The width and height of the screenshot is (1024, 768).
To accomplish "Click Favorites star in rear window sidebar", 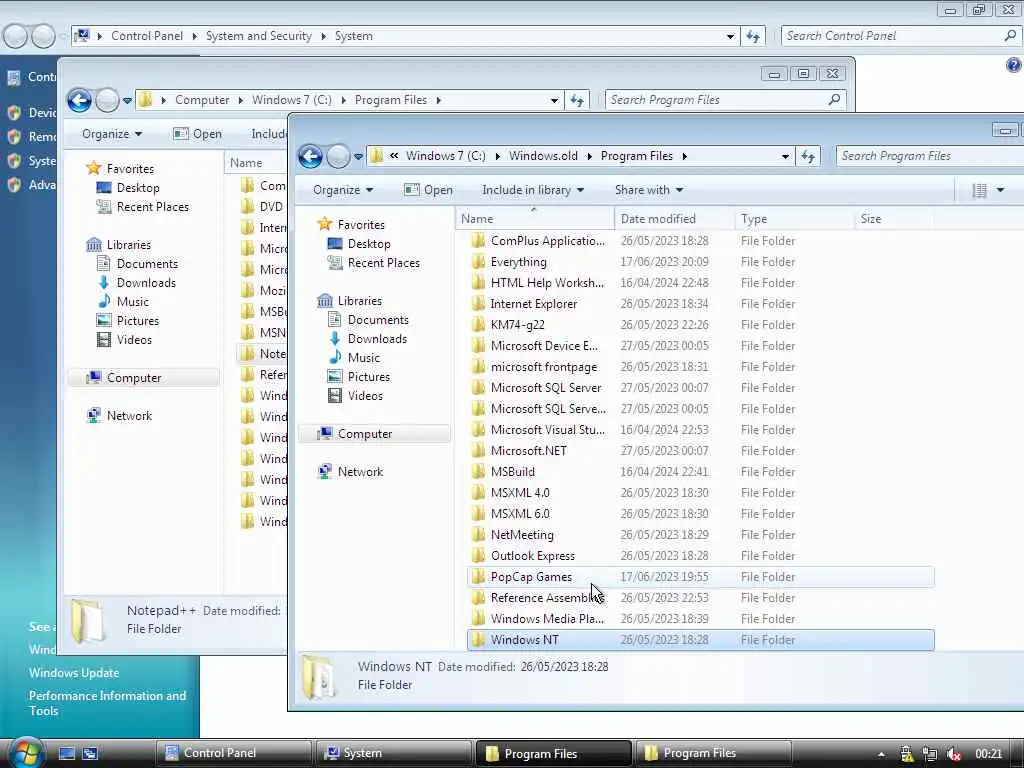I will 93,168.
